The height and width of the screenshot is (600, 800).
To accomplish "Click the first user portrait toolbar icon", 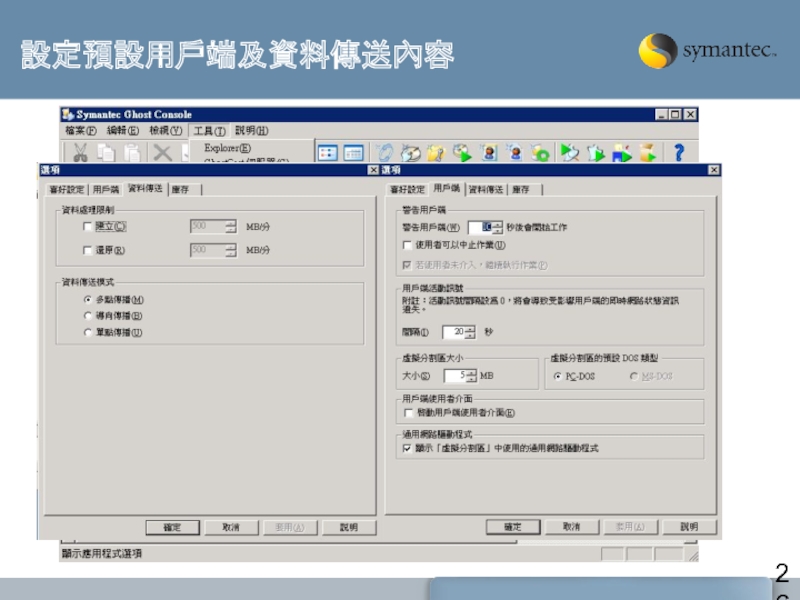I will click(x=489, y=153).
